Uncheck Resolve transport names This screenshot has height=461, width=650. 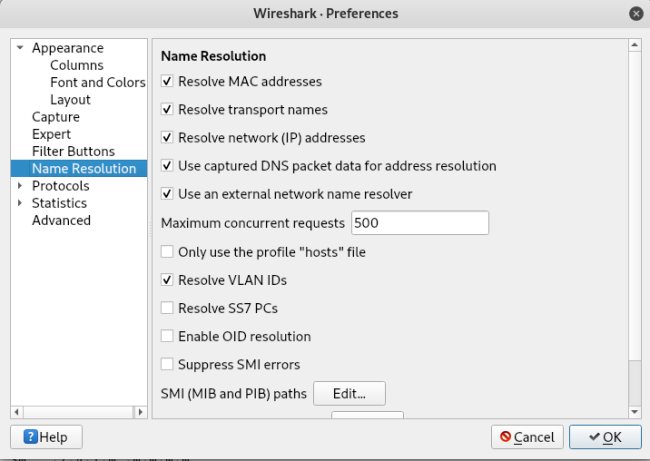click(168, 109)
